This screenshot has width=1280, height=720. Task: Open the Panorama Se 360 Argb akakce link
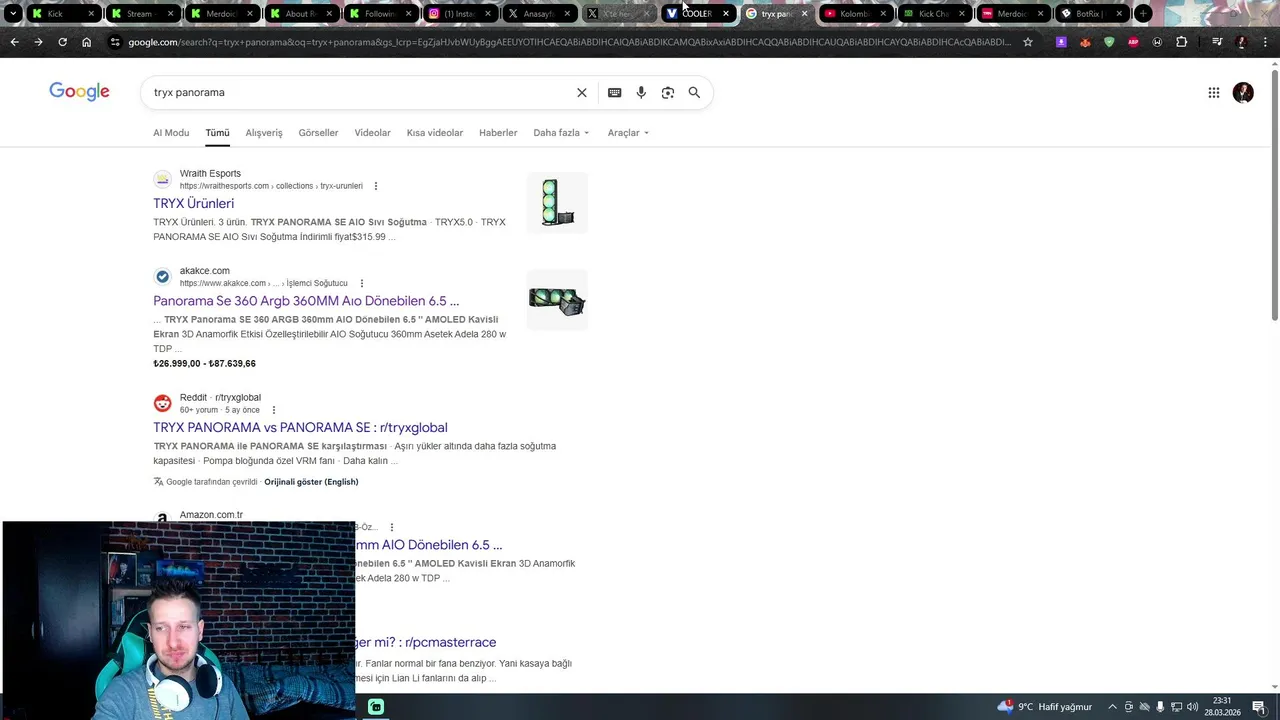pos(306,301)
